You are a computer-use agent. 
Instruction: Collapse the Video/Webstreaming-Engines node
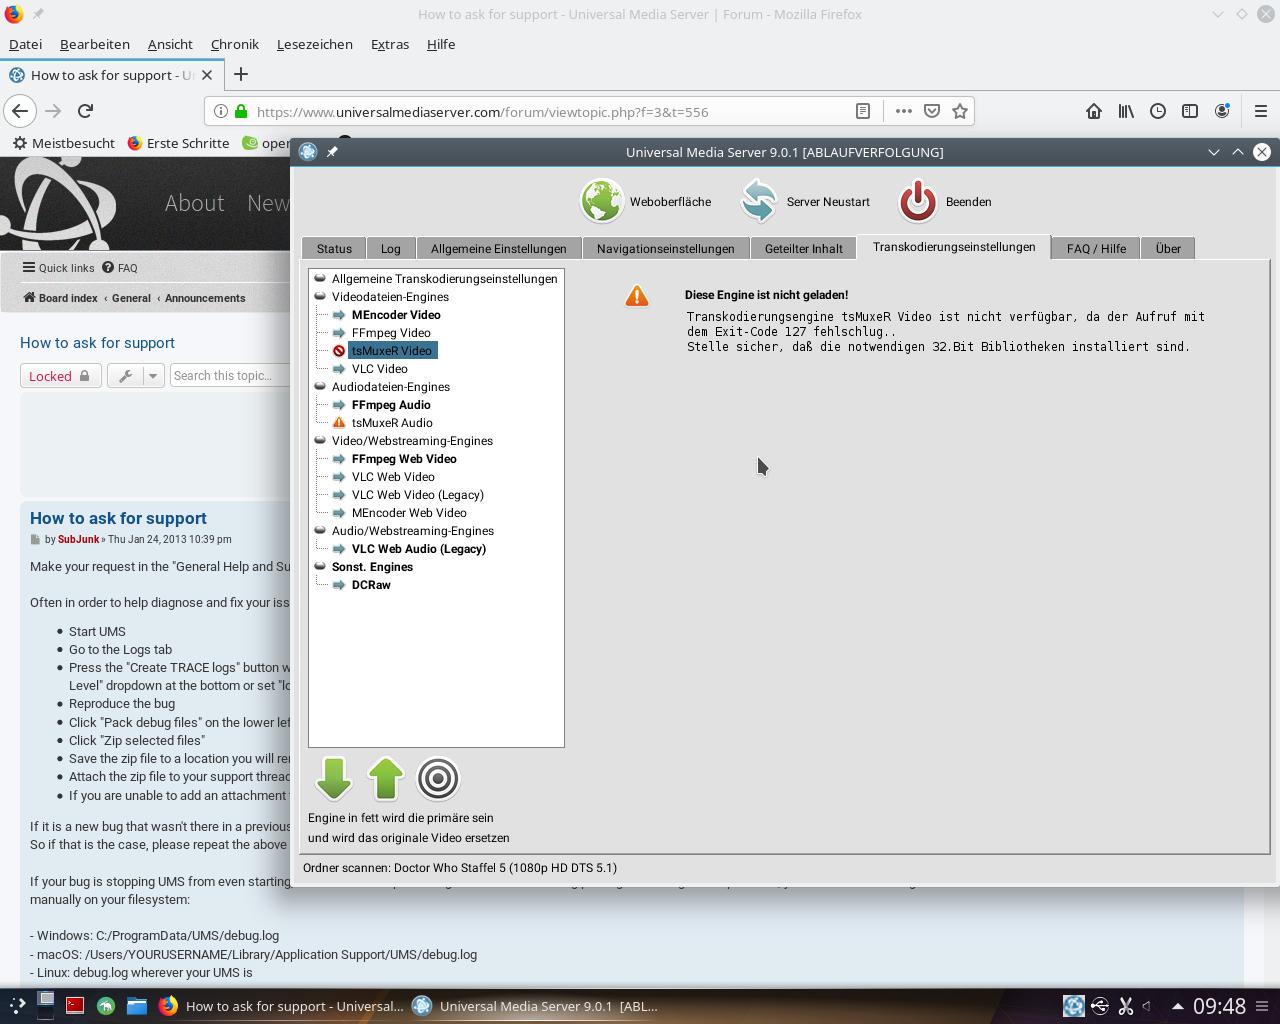click(320, 440)
